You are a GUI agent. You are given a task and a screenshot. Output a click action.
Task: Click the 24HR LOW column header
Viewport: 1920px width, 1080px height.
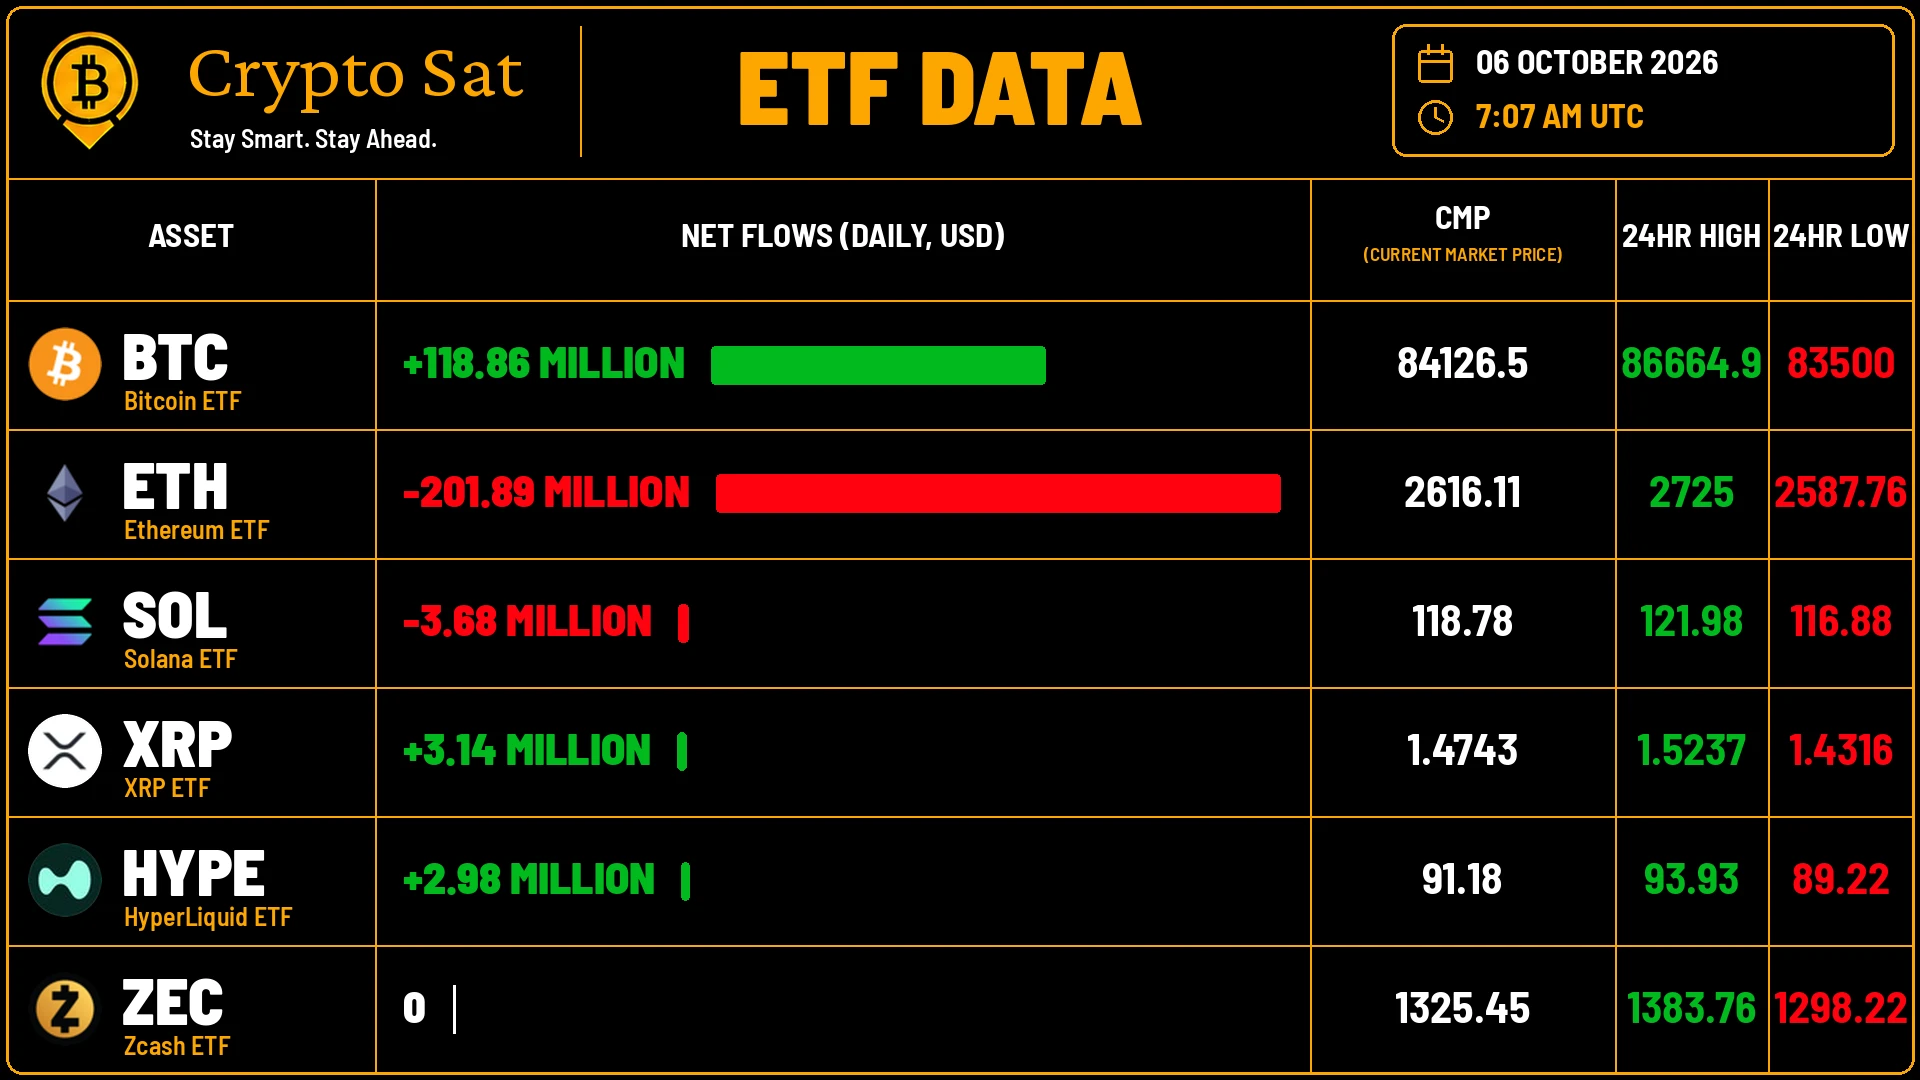point(1840,236)
